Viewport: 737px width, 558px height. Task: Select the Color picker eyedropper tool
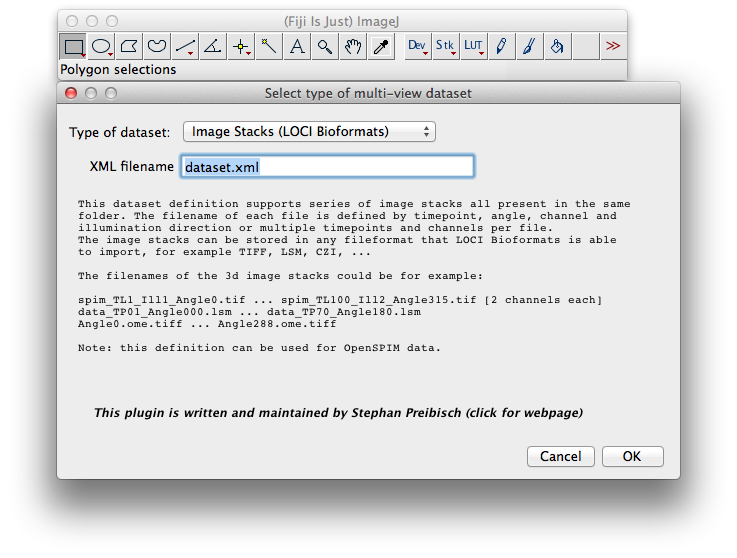381,46
